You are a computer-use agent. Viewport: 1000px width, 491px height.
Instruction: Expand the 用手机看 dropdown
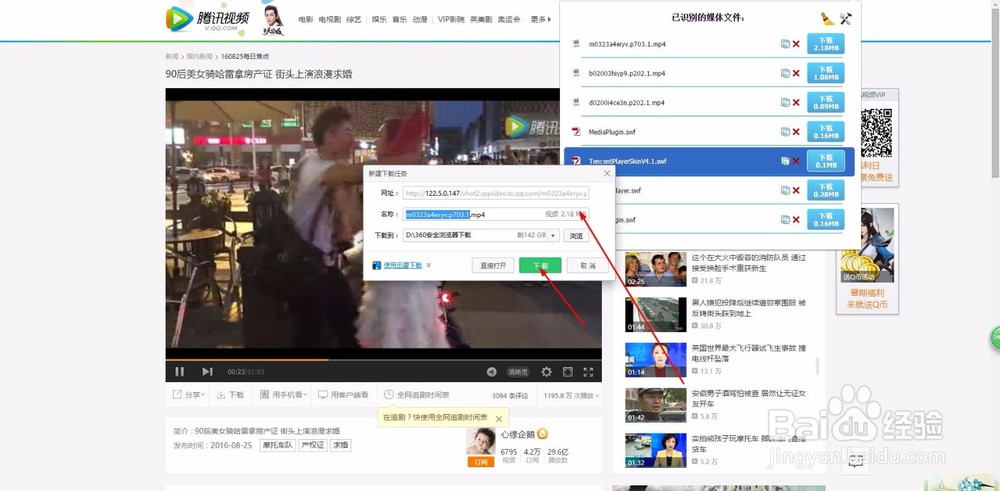tap(284, 395)
